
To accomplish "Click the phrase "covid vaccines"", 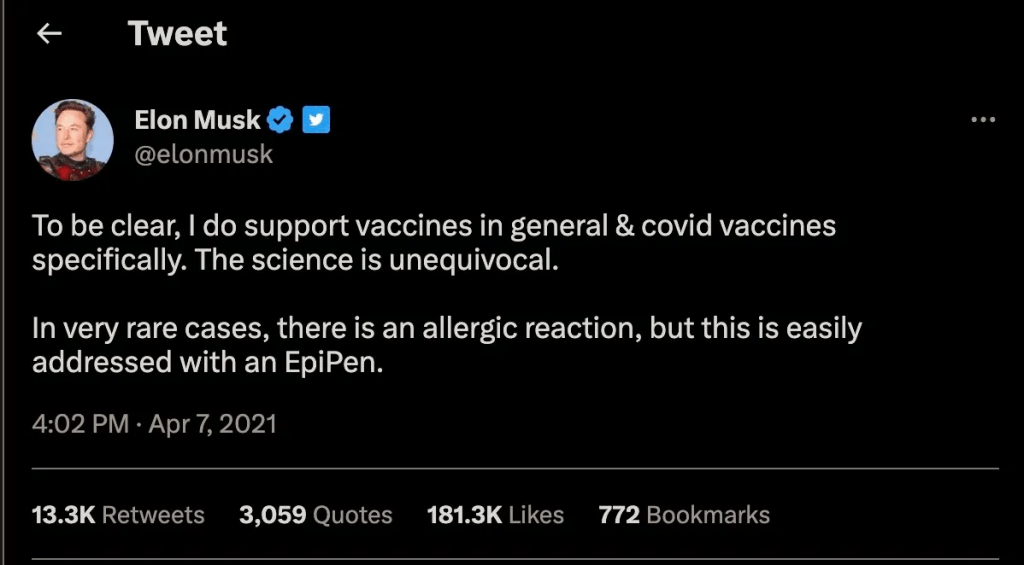I will (738, 226).
